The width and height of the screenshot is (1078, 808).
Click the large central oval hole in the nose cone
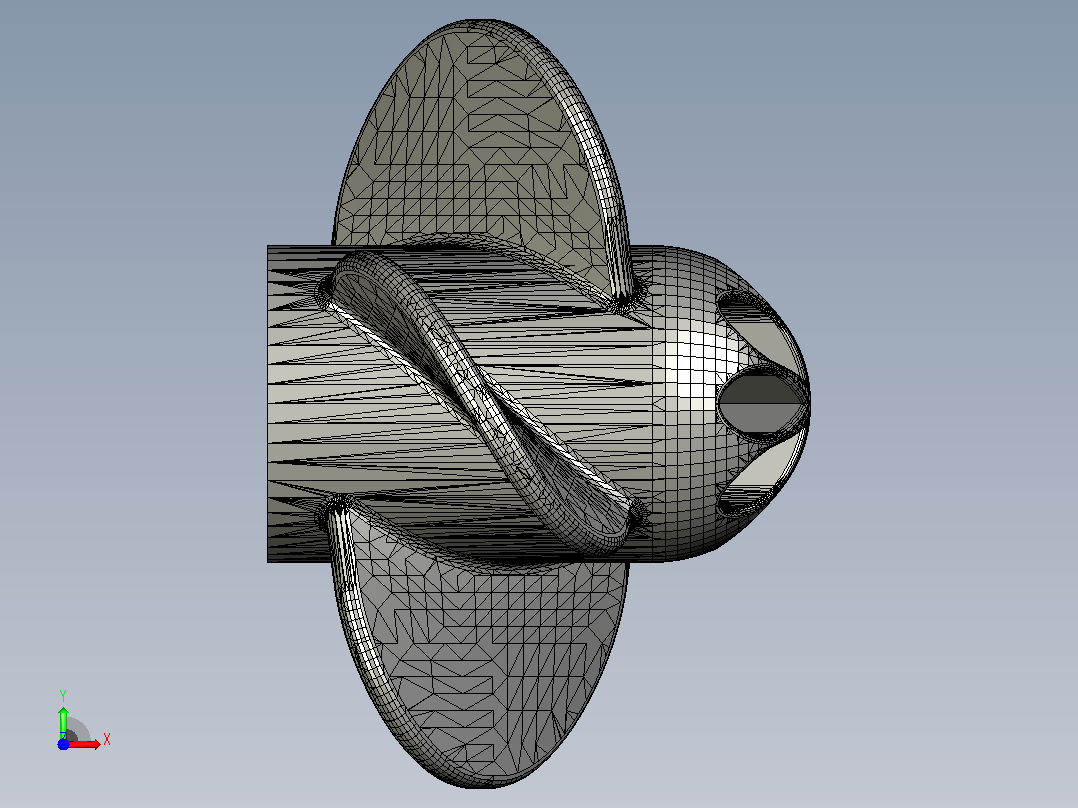point(762,403)
